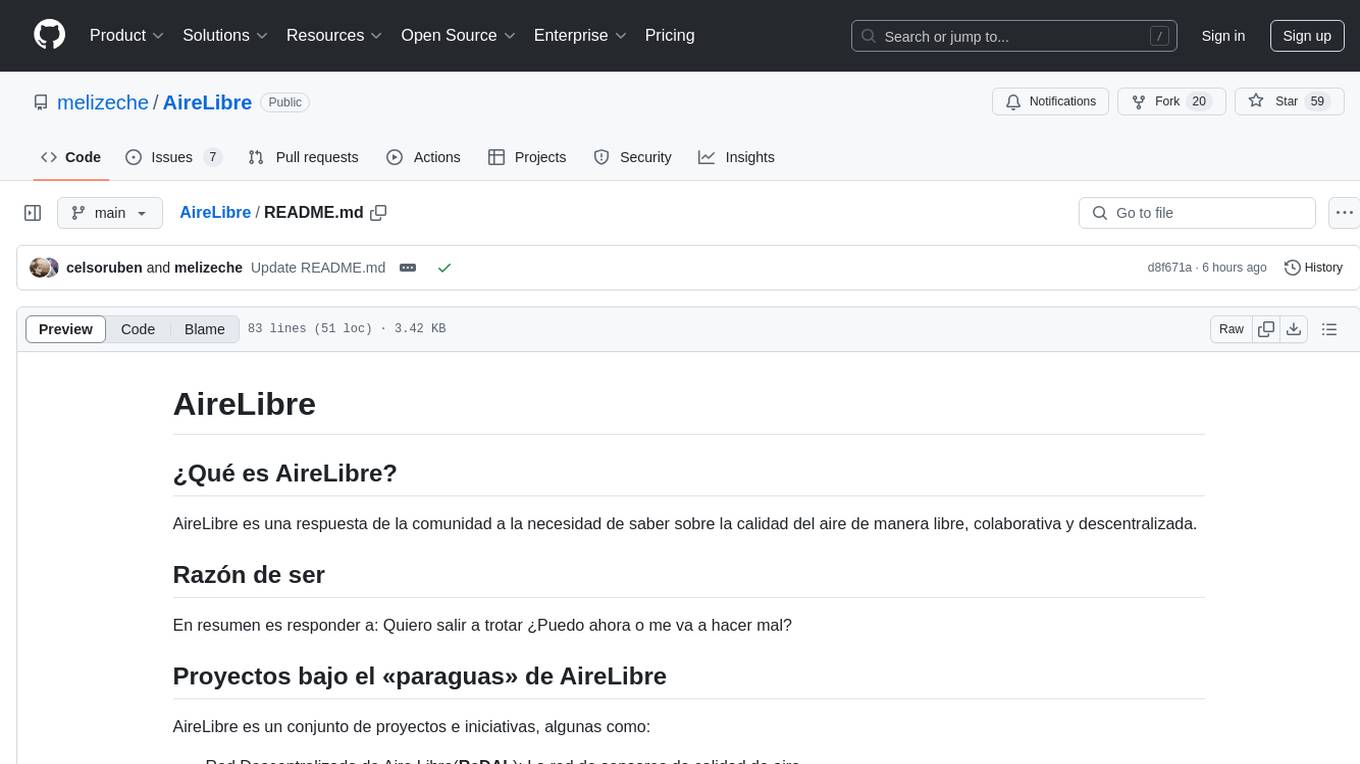Expand the Enterprise menu
Viewport: 1360px width, 764px height.
(x=580, y=35)
